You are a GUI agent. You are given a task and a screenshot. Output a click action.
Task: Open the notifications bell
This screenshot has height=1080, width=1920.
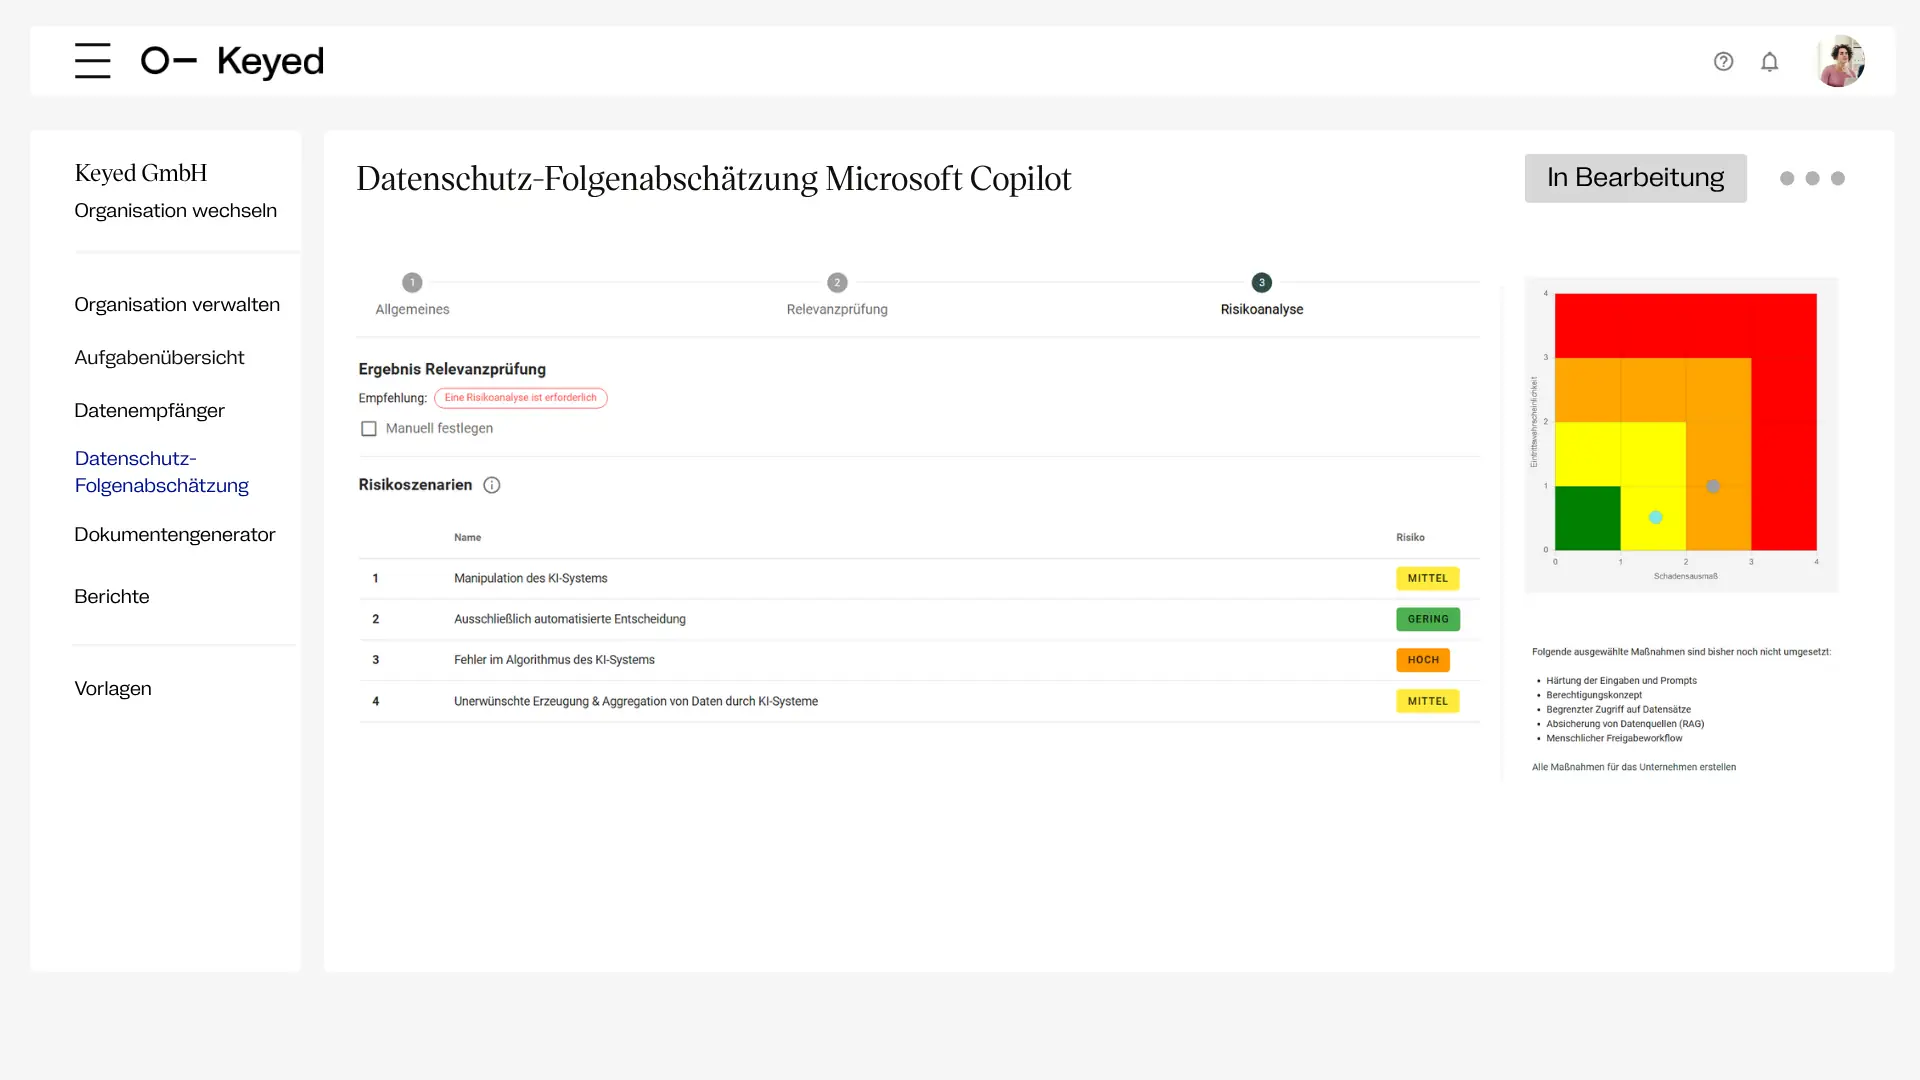click(x=1770, y=62)
